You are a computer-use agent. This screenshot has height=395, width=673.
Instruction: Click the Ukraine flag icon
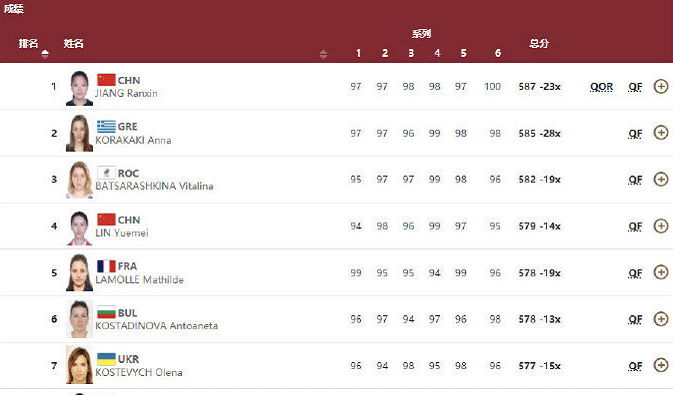click(106, 359)
